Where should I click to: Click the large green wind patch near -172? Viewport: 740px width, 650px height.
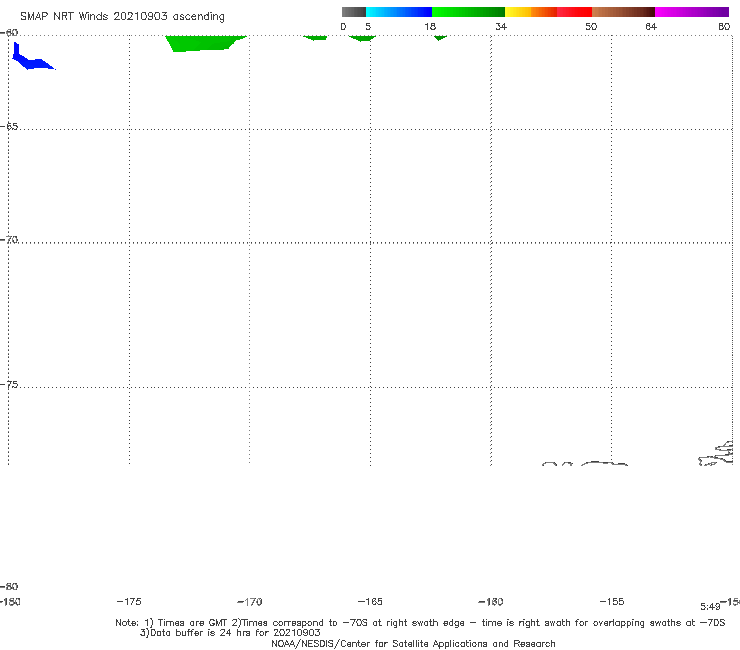205,43
